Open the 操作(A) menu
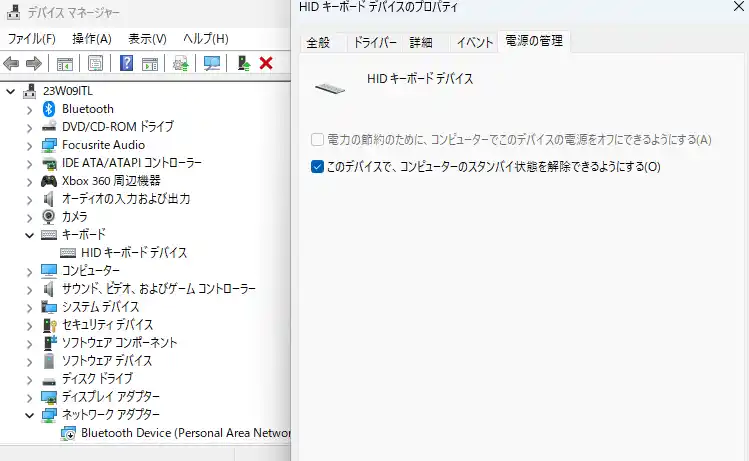 (x=92, y=39)
